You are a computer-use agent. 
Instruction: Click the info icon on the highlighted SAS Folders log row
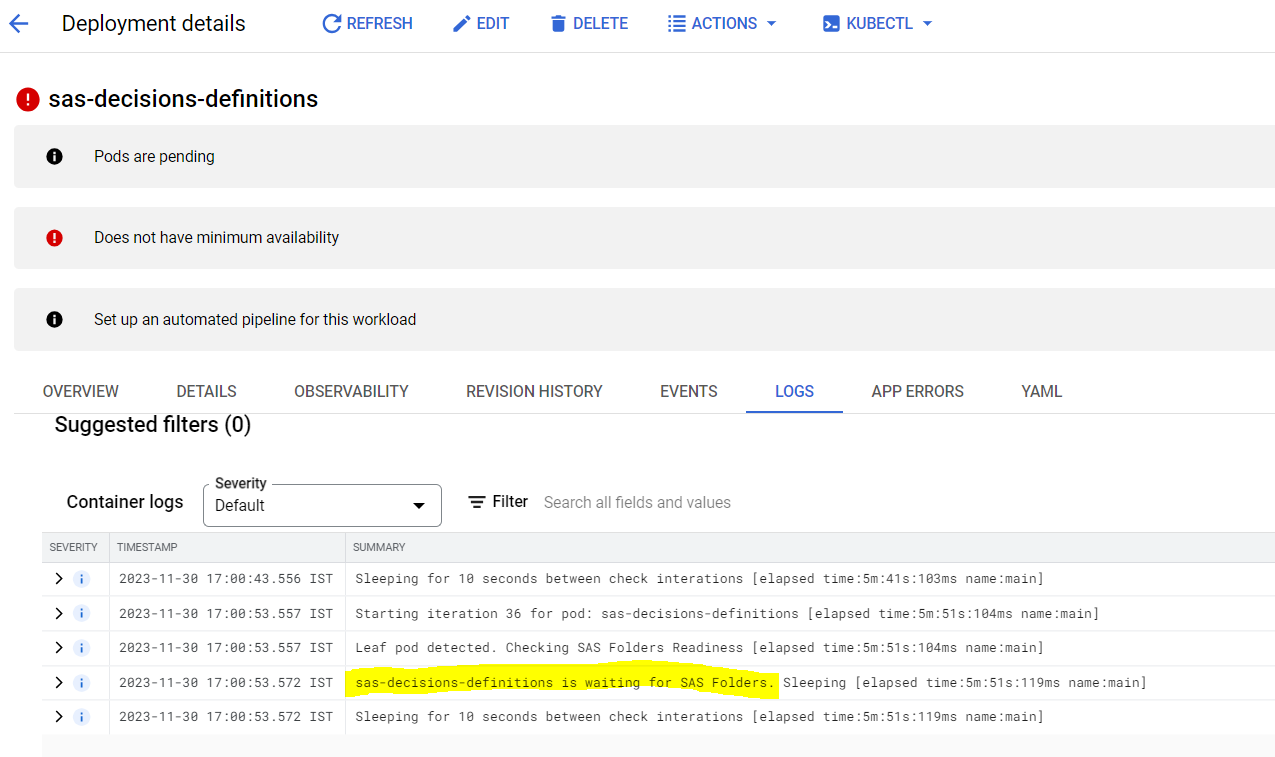click(81, 682)
